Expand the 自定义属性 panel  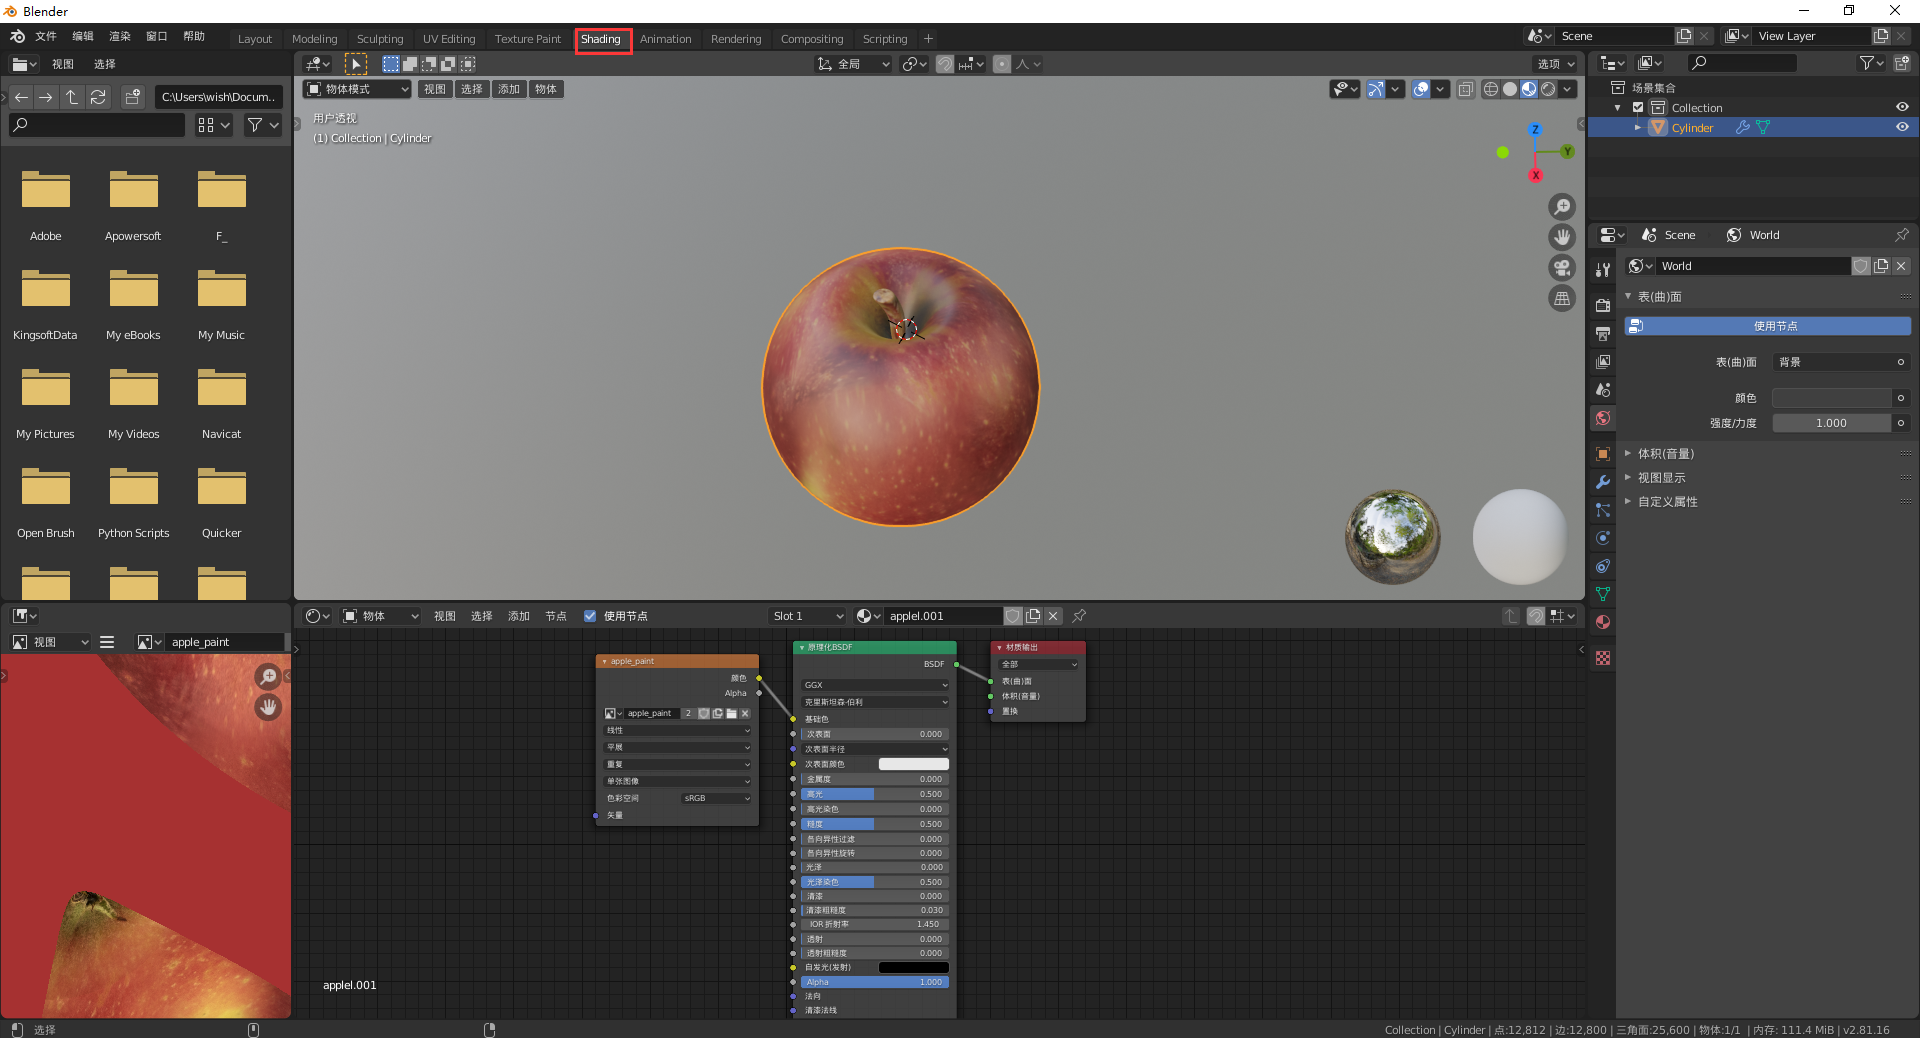(x=1667, y=502)
